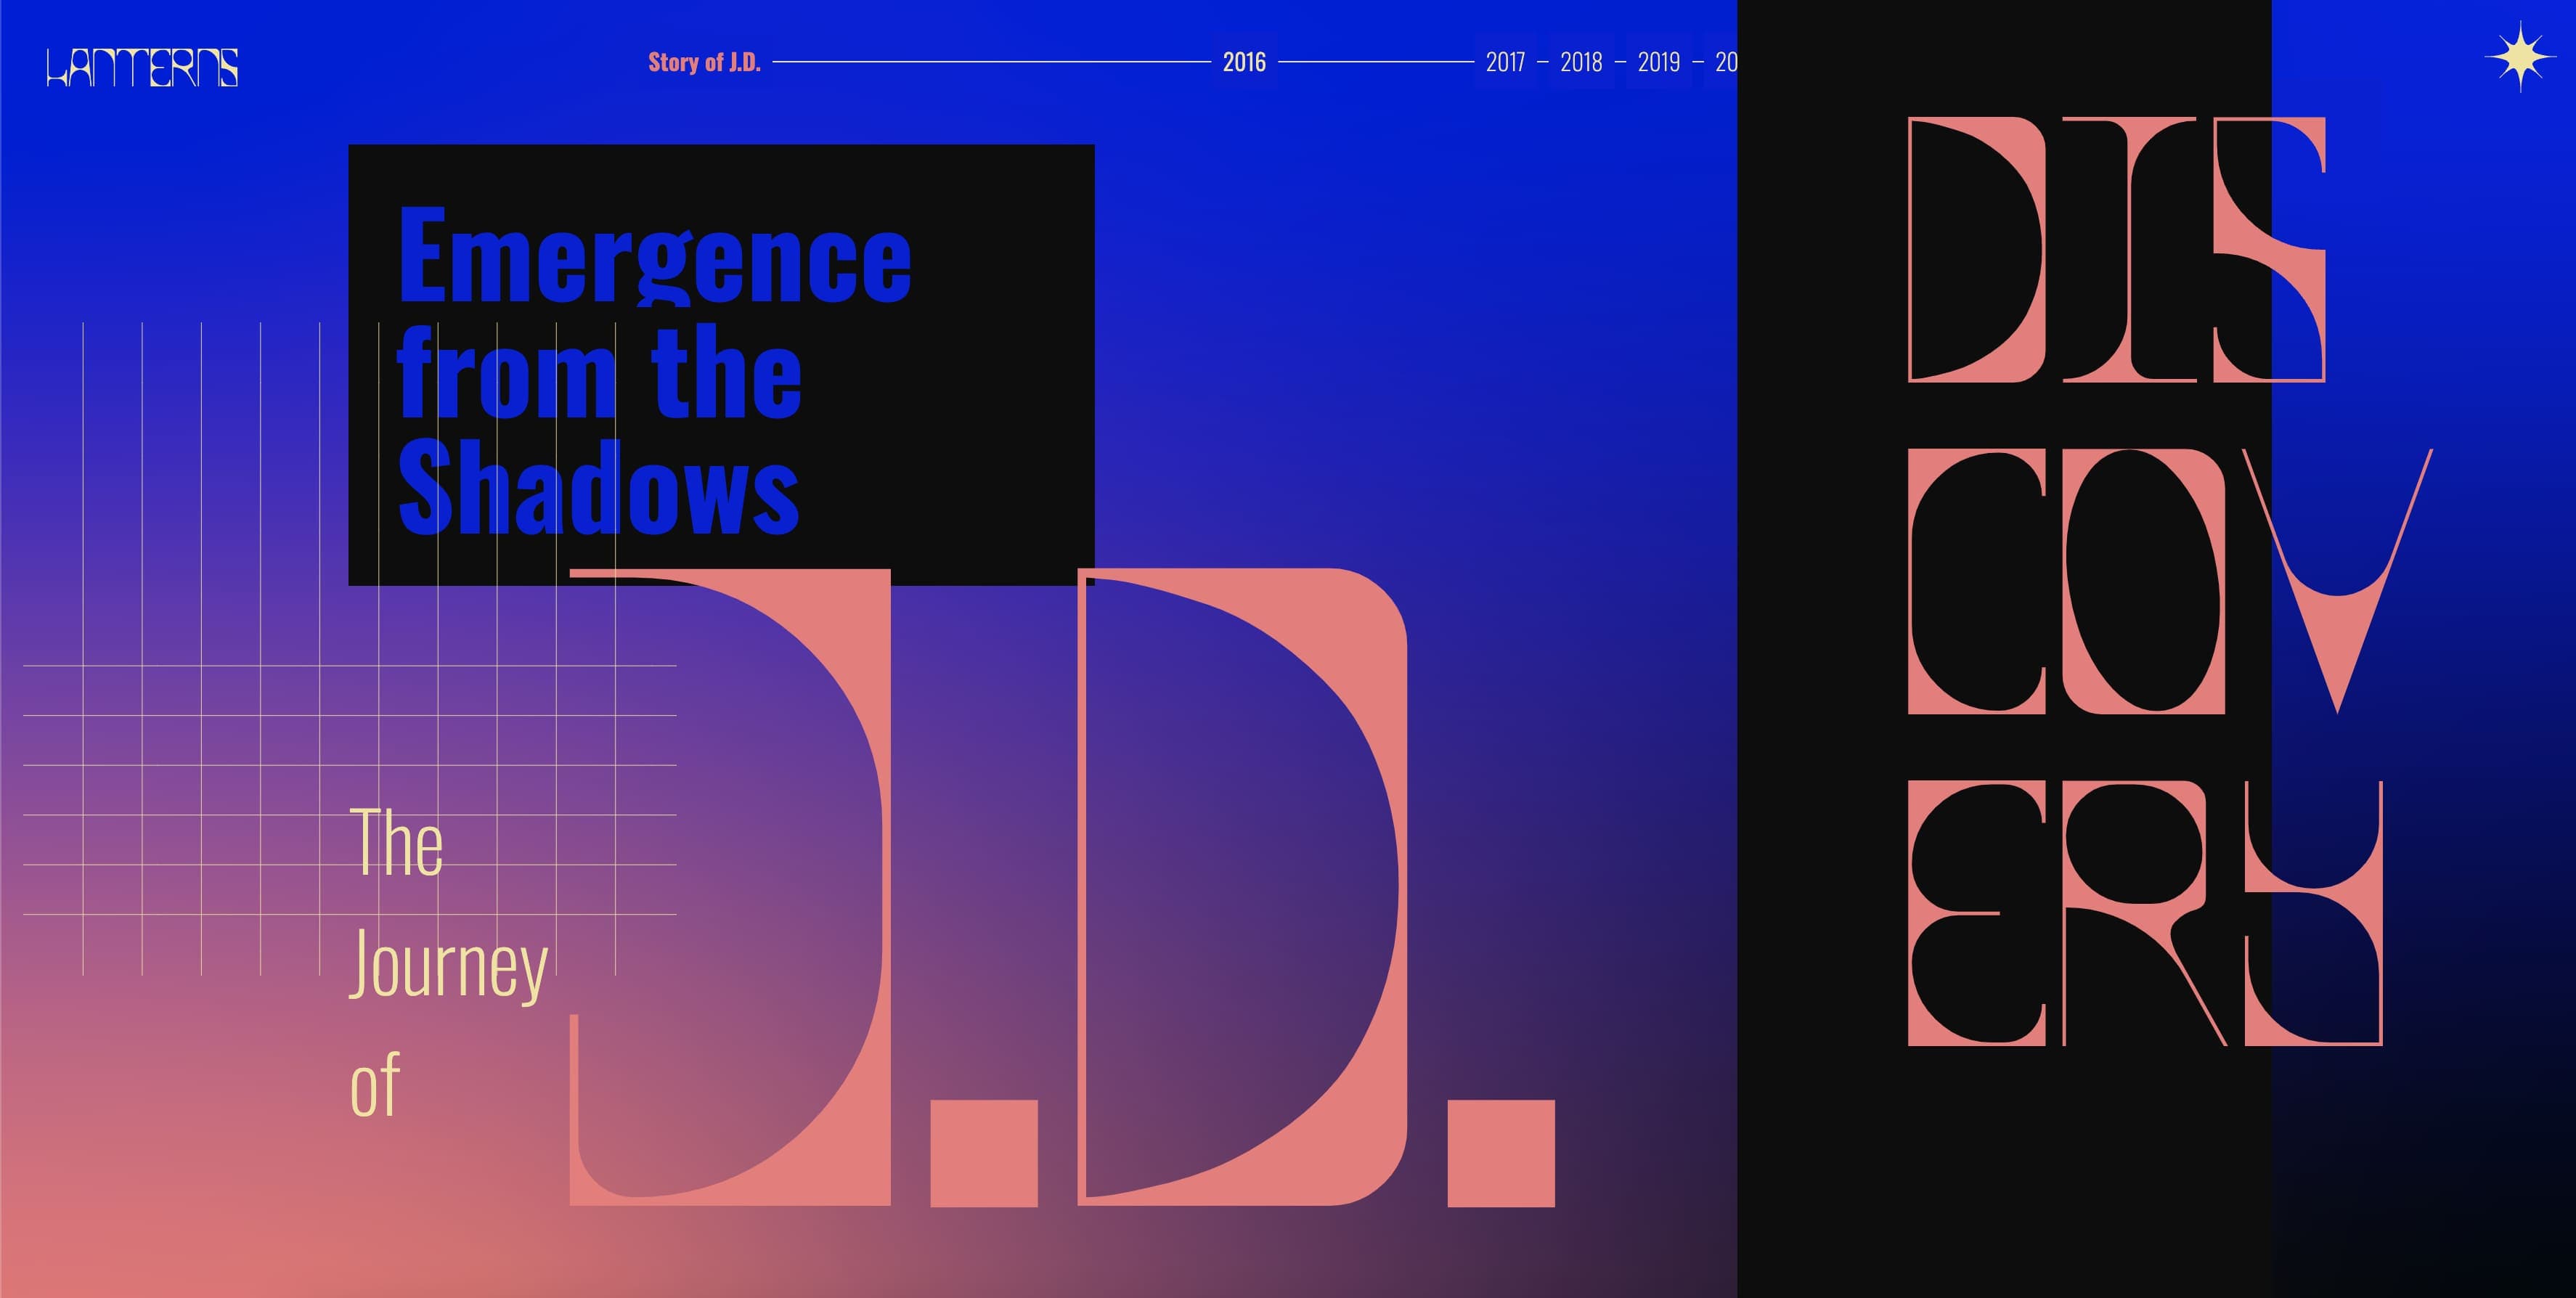2576x1298 pixels.
Task: Jump to 2017 on the timeline
Action: pos(1504,62)
